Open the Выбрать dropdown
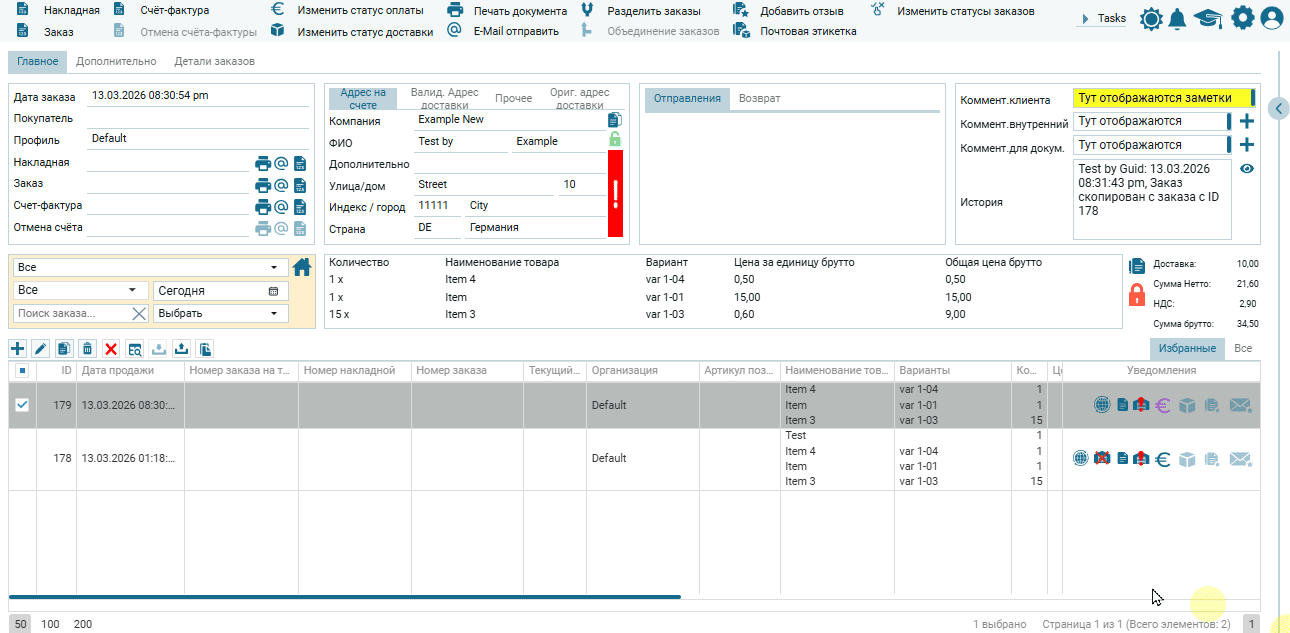The width and height of the screenshot is (1290, 633). pos(220,313)
